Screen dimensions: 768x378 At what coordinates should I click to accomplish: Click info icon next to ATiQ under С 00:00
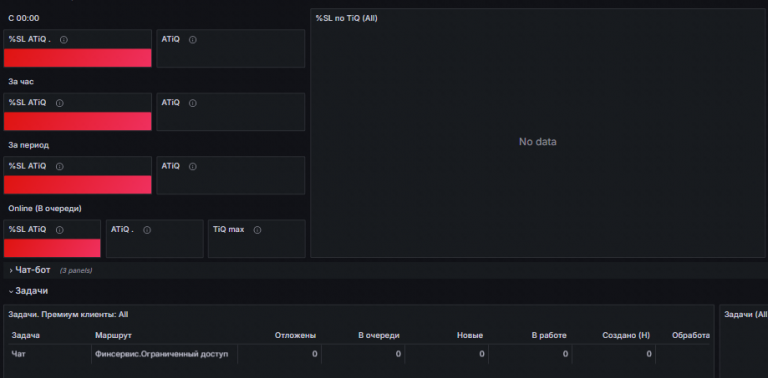click(x=192, y=40)
